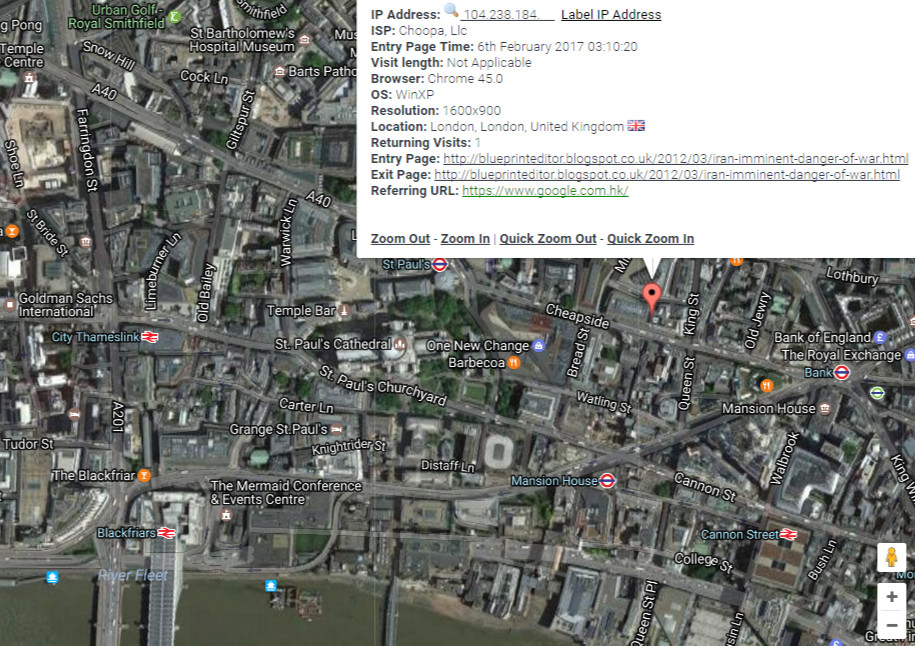
Task: Click The Blackfriar pub icon
Action: 144,476
